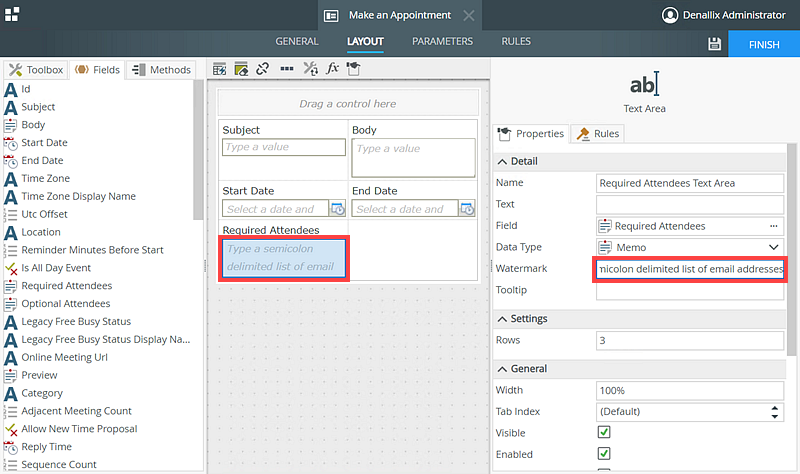
Task: Click the Tab Index stepper arrows
Action: click(x=776, y=412)
